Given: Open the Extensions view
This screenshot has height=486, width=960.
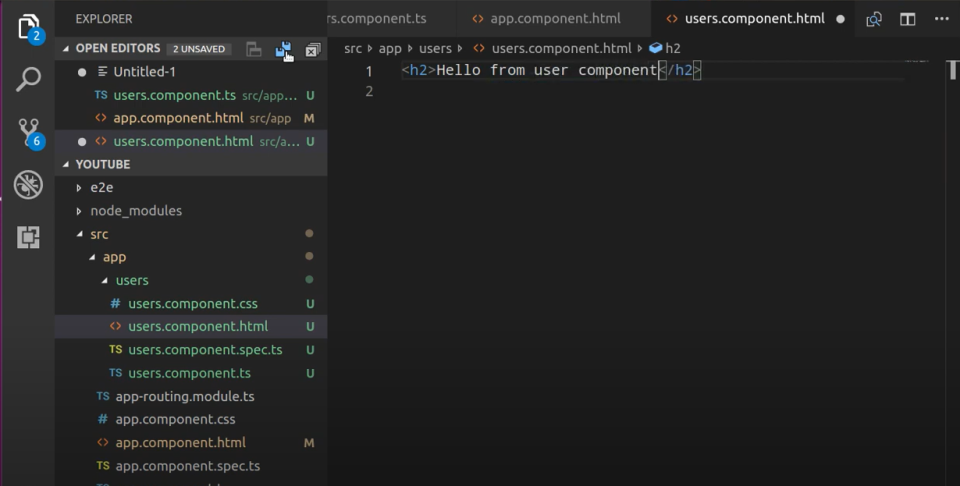Looking at the screenshot, I should tap(28, 237).
